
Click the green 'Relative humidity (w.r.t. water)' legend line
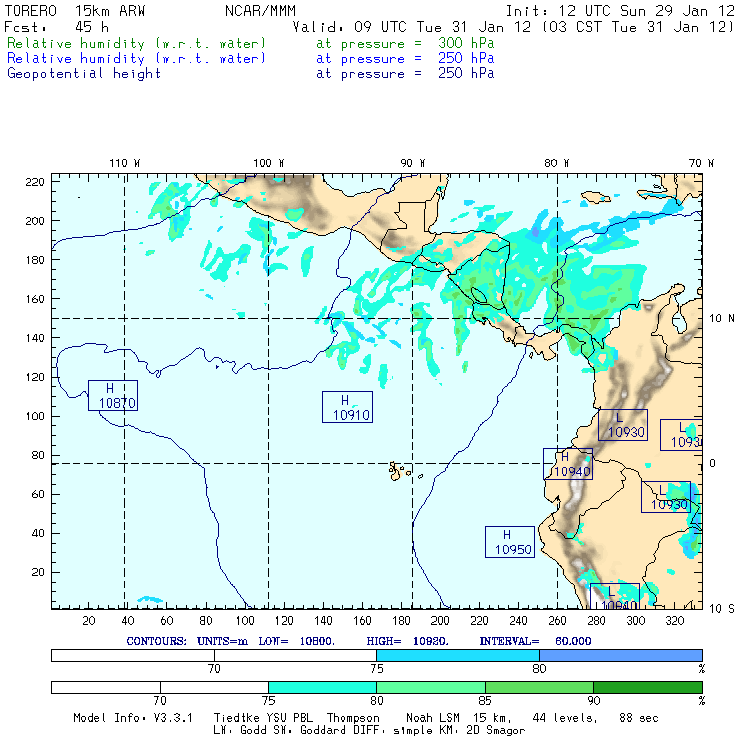click(x=136, y=43)
